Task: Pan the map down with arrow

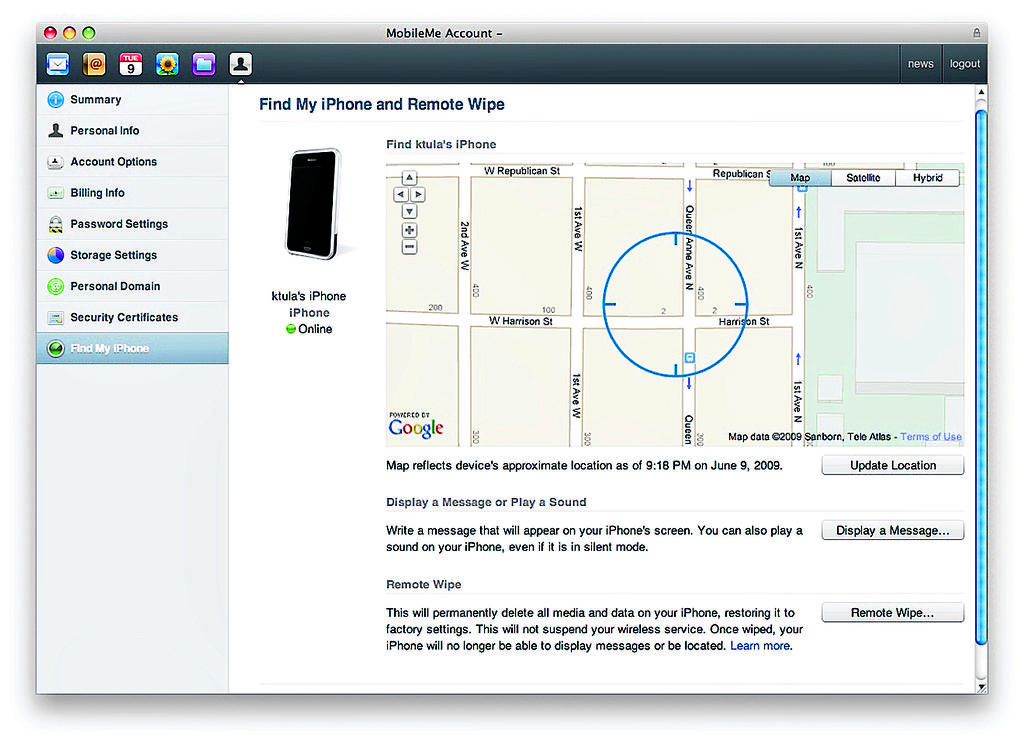Action: 409,212
